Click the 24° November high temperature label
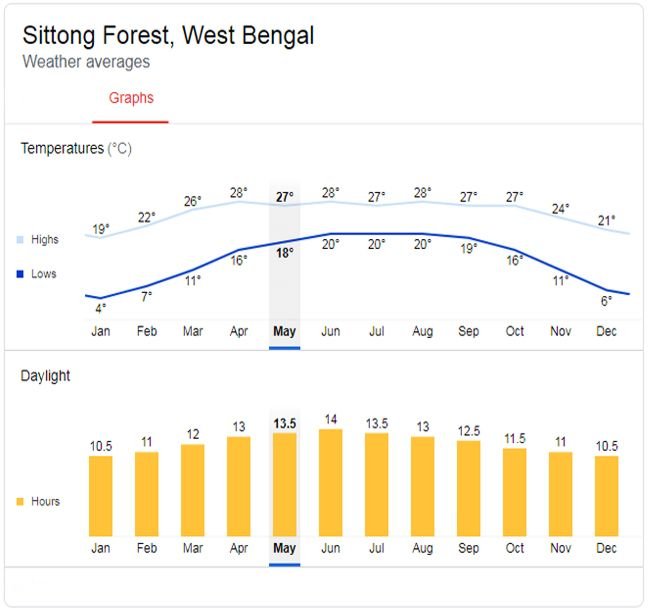The height and width of the screenshot is (612, 648). coord(560,209)
